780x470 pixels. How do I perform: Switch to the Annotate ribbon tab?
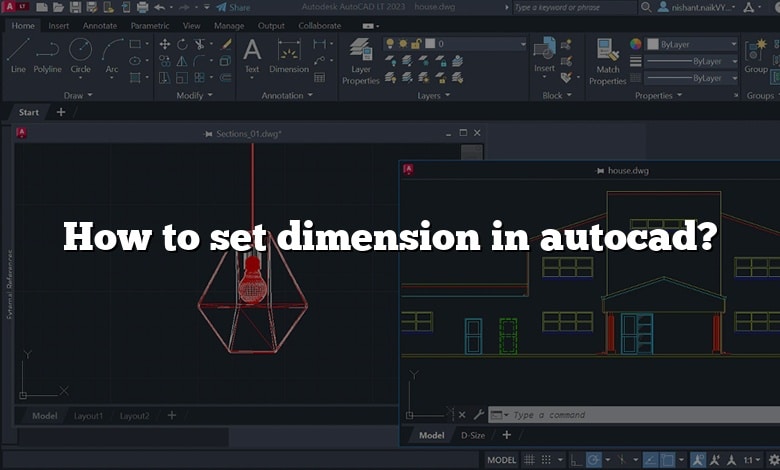pos(100,26)
